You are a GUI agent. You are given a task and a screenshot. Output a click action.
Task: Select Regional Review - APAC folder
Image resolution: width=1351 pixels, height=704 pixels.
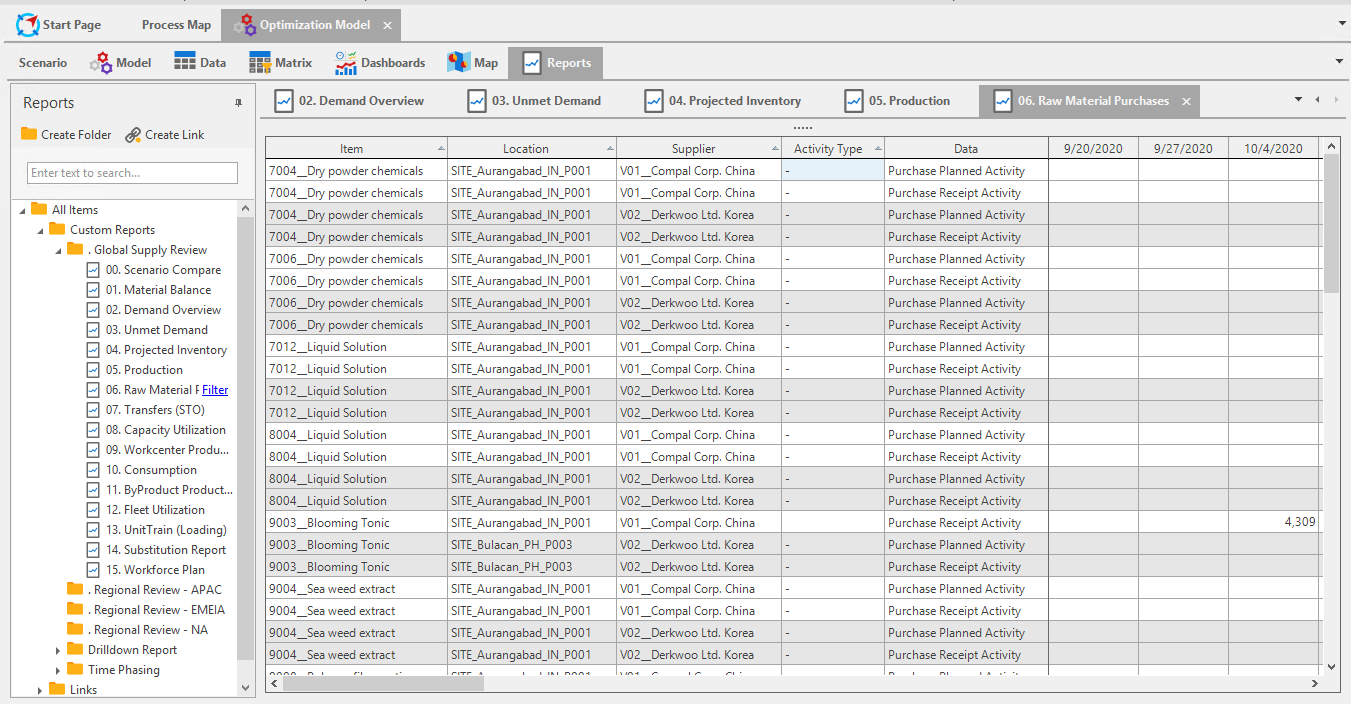tap(155, 590)
